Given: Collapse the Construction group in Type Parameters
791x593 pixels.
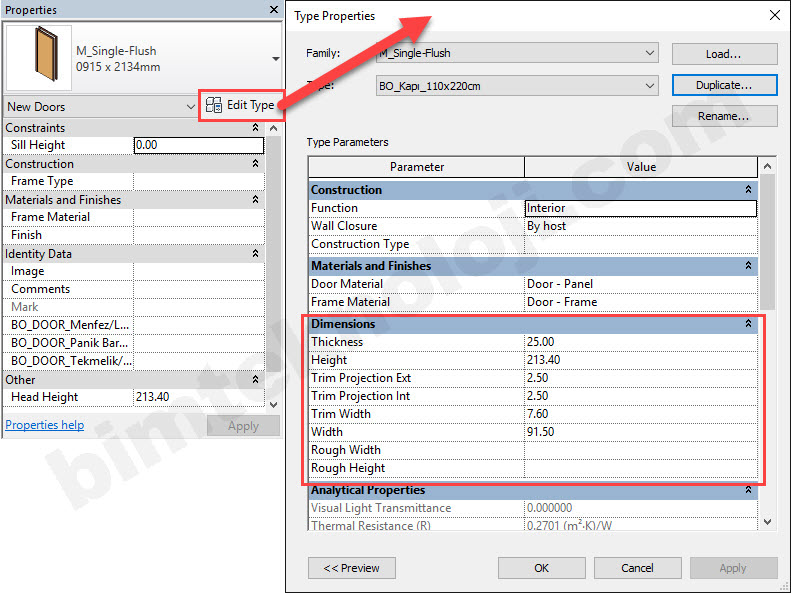Looking at the screenshot, I should click(748, 190).
